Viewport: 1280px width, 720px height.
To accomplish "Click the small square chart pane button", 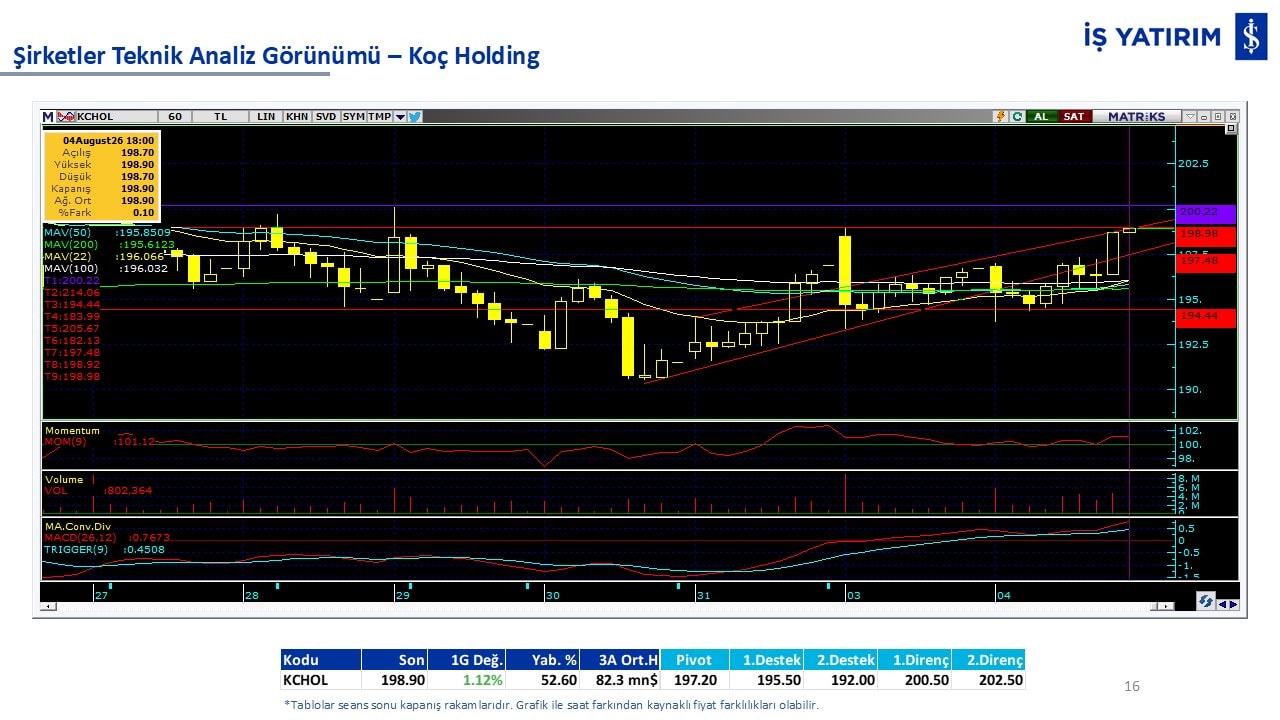I will click(1231, 129).
